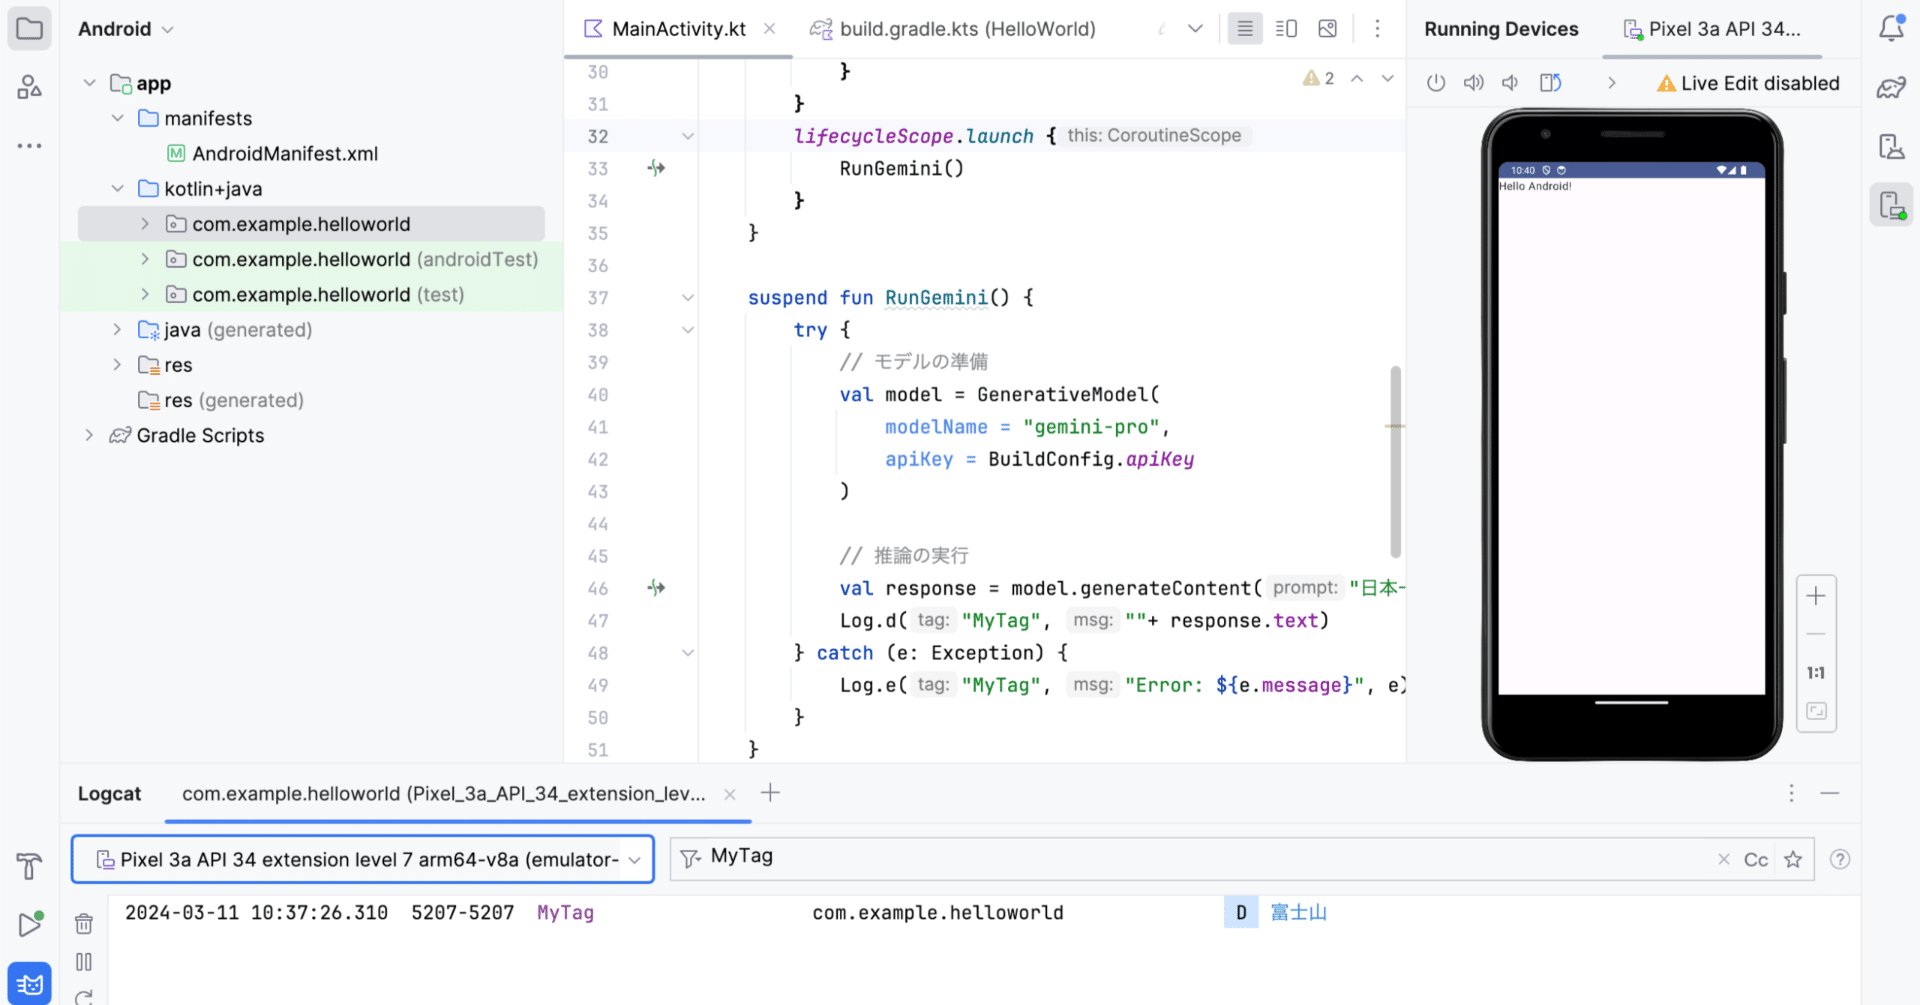
Task: Open Notifications via the bell icon
Action: tap(1891, 28)
